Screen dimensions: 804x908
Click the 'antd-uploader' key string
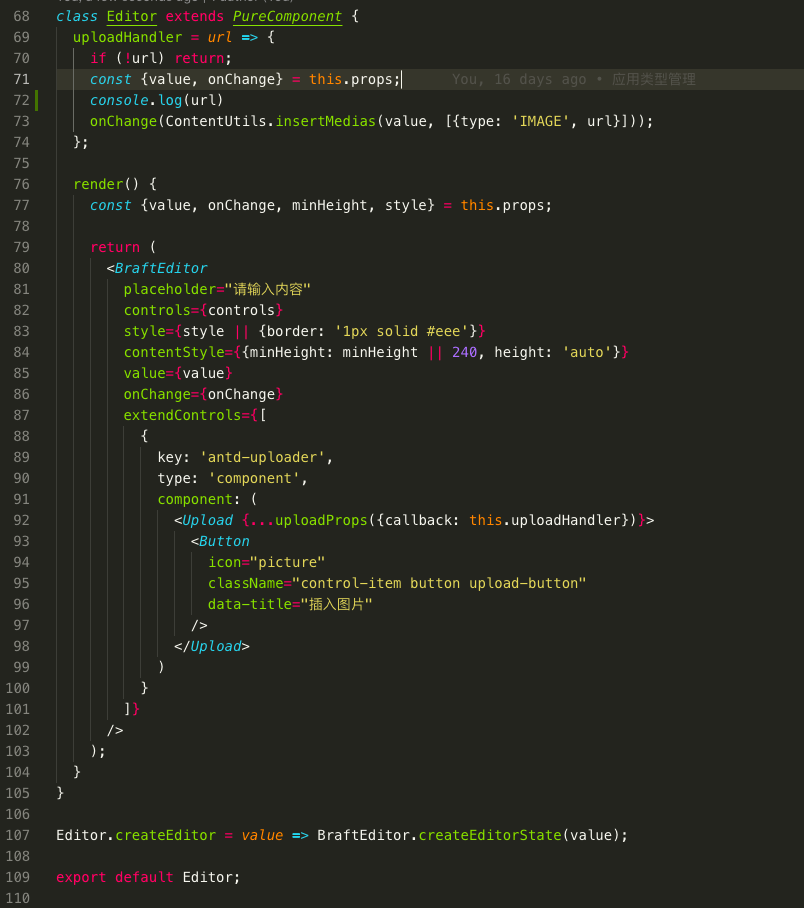tap(262, 457)
